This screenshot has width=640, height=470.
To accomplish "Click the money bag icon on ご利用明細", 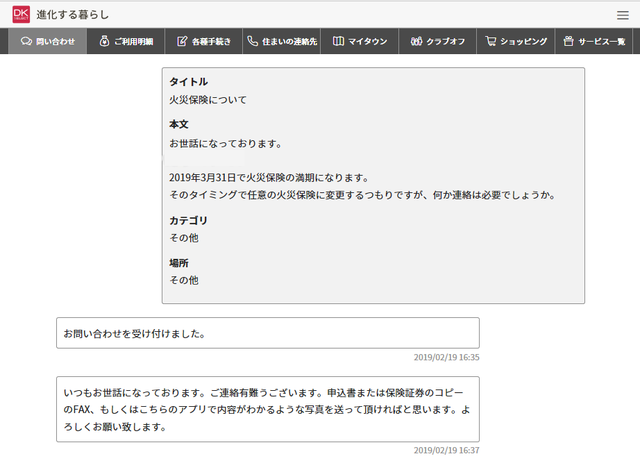I will 104,41.
